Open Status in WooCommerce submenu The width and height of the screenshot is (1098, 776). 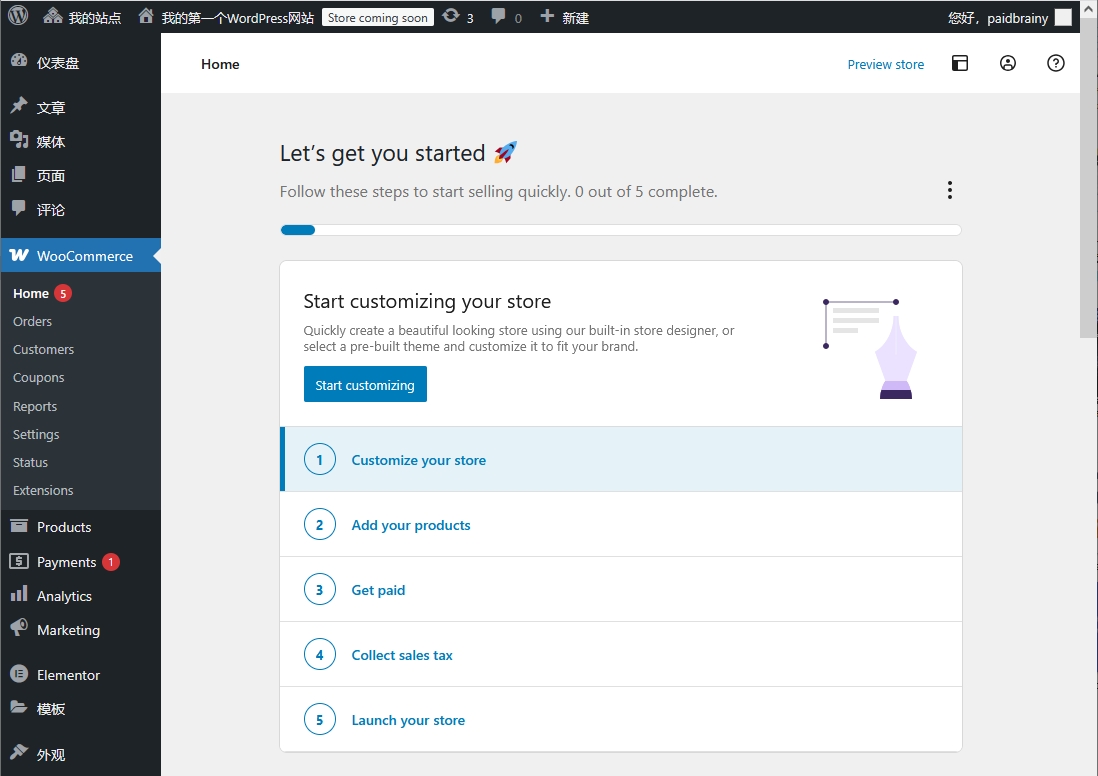(30, 462)
